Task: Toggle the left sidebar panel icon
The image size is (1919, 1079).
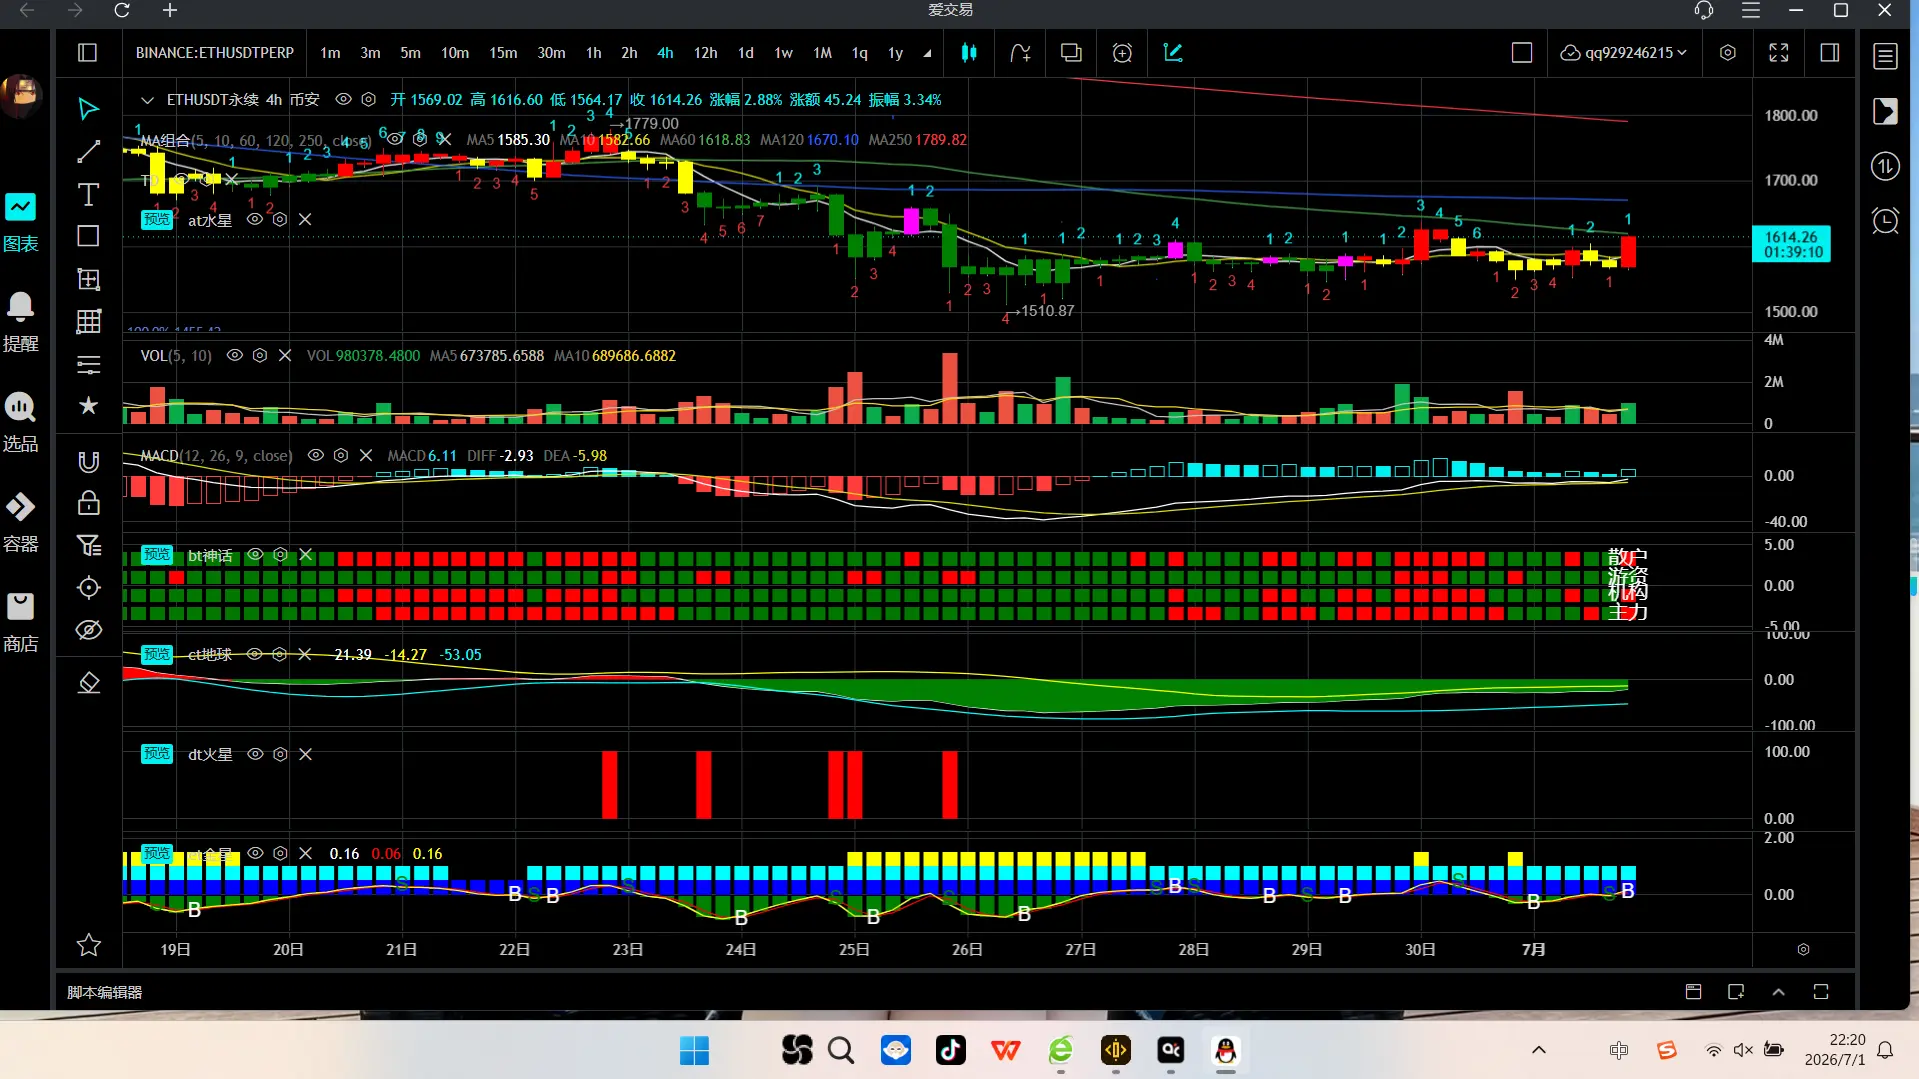Action: click(x=87, y=53)
